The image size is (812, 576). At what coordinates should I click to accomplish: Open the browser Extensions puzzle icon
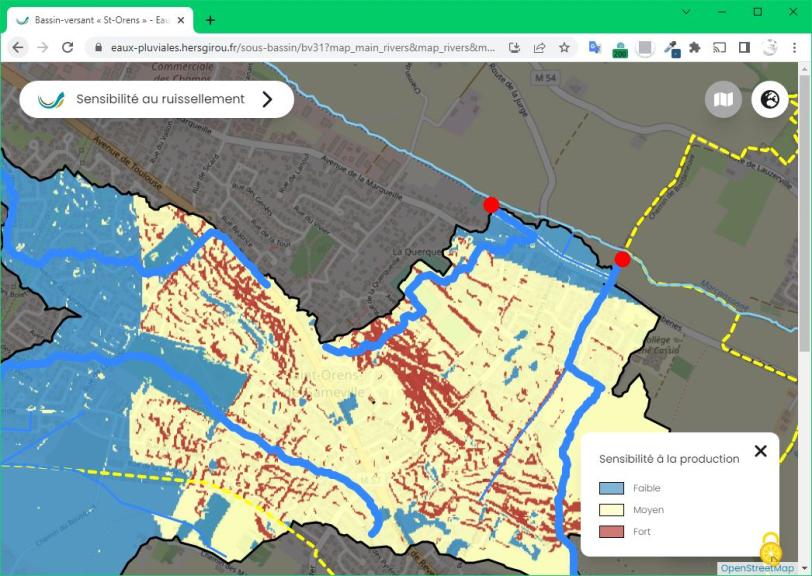(694, 47)
